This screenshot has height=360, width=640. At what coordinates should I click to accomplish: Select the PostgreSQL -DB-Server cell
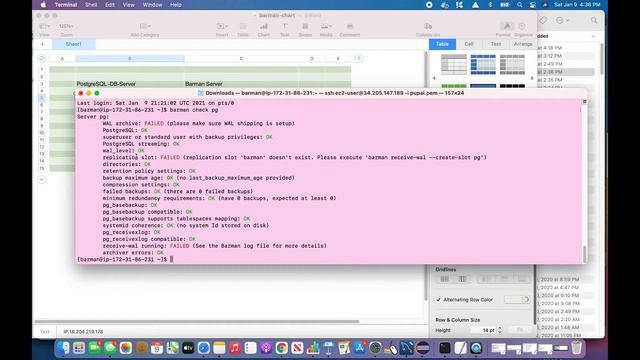[x=130, y=84]
